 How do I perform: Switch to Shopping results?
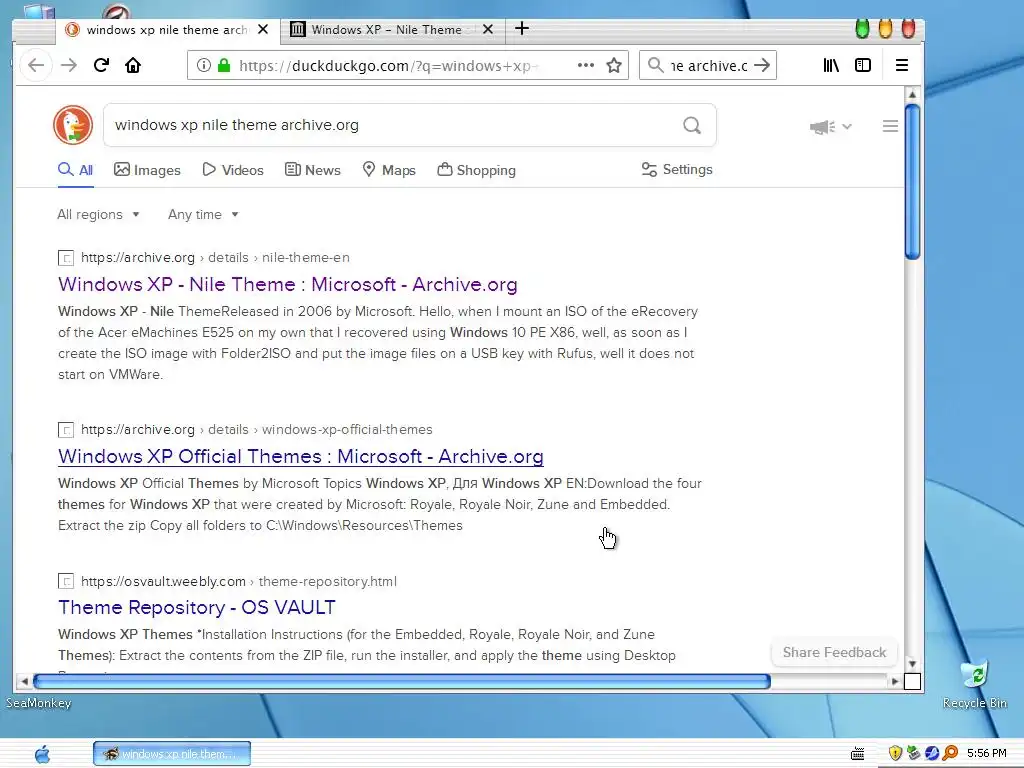pyautogui.click(x=477, y=170)
